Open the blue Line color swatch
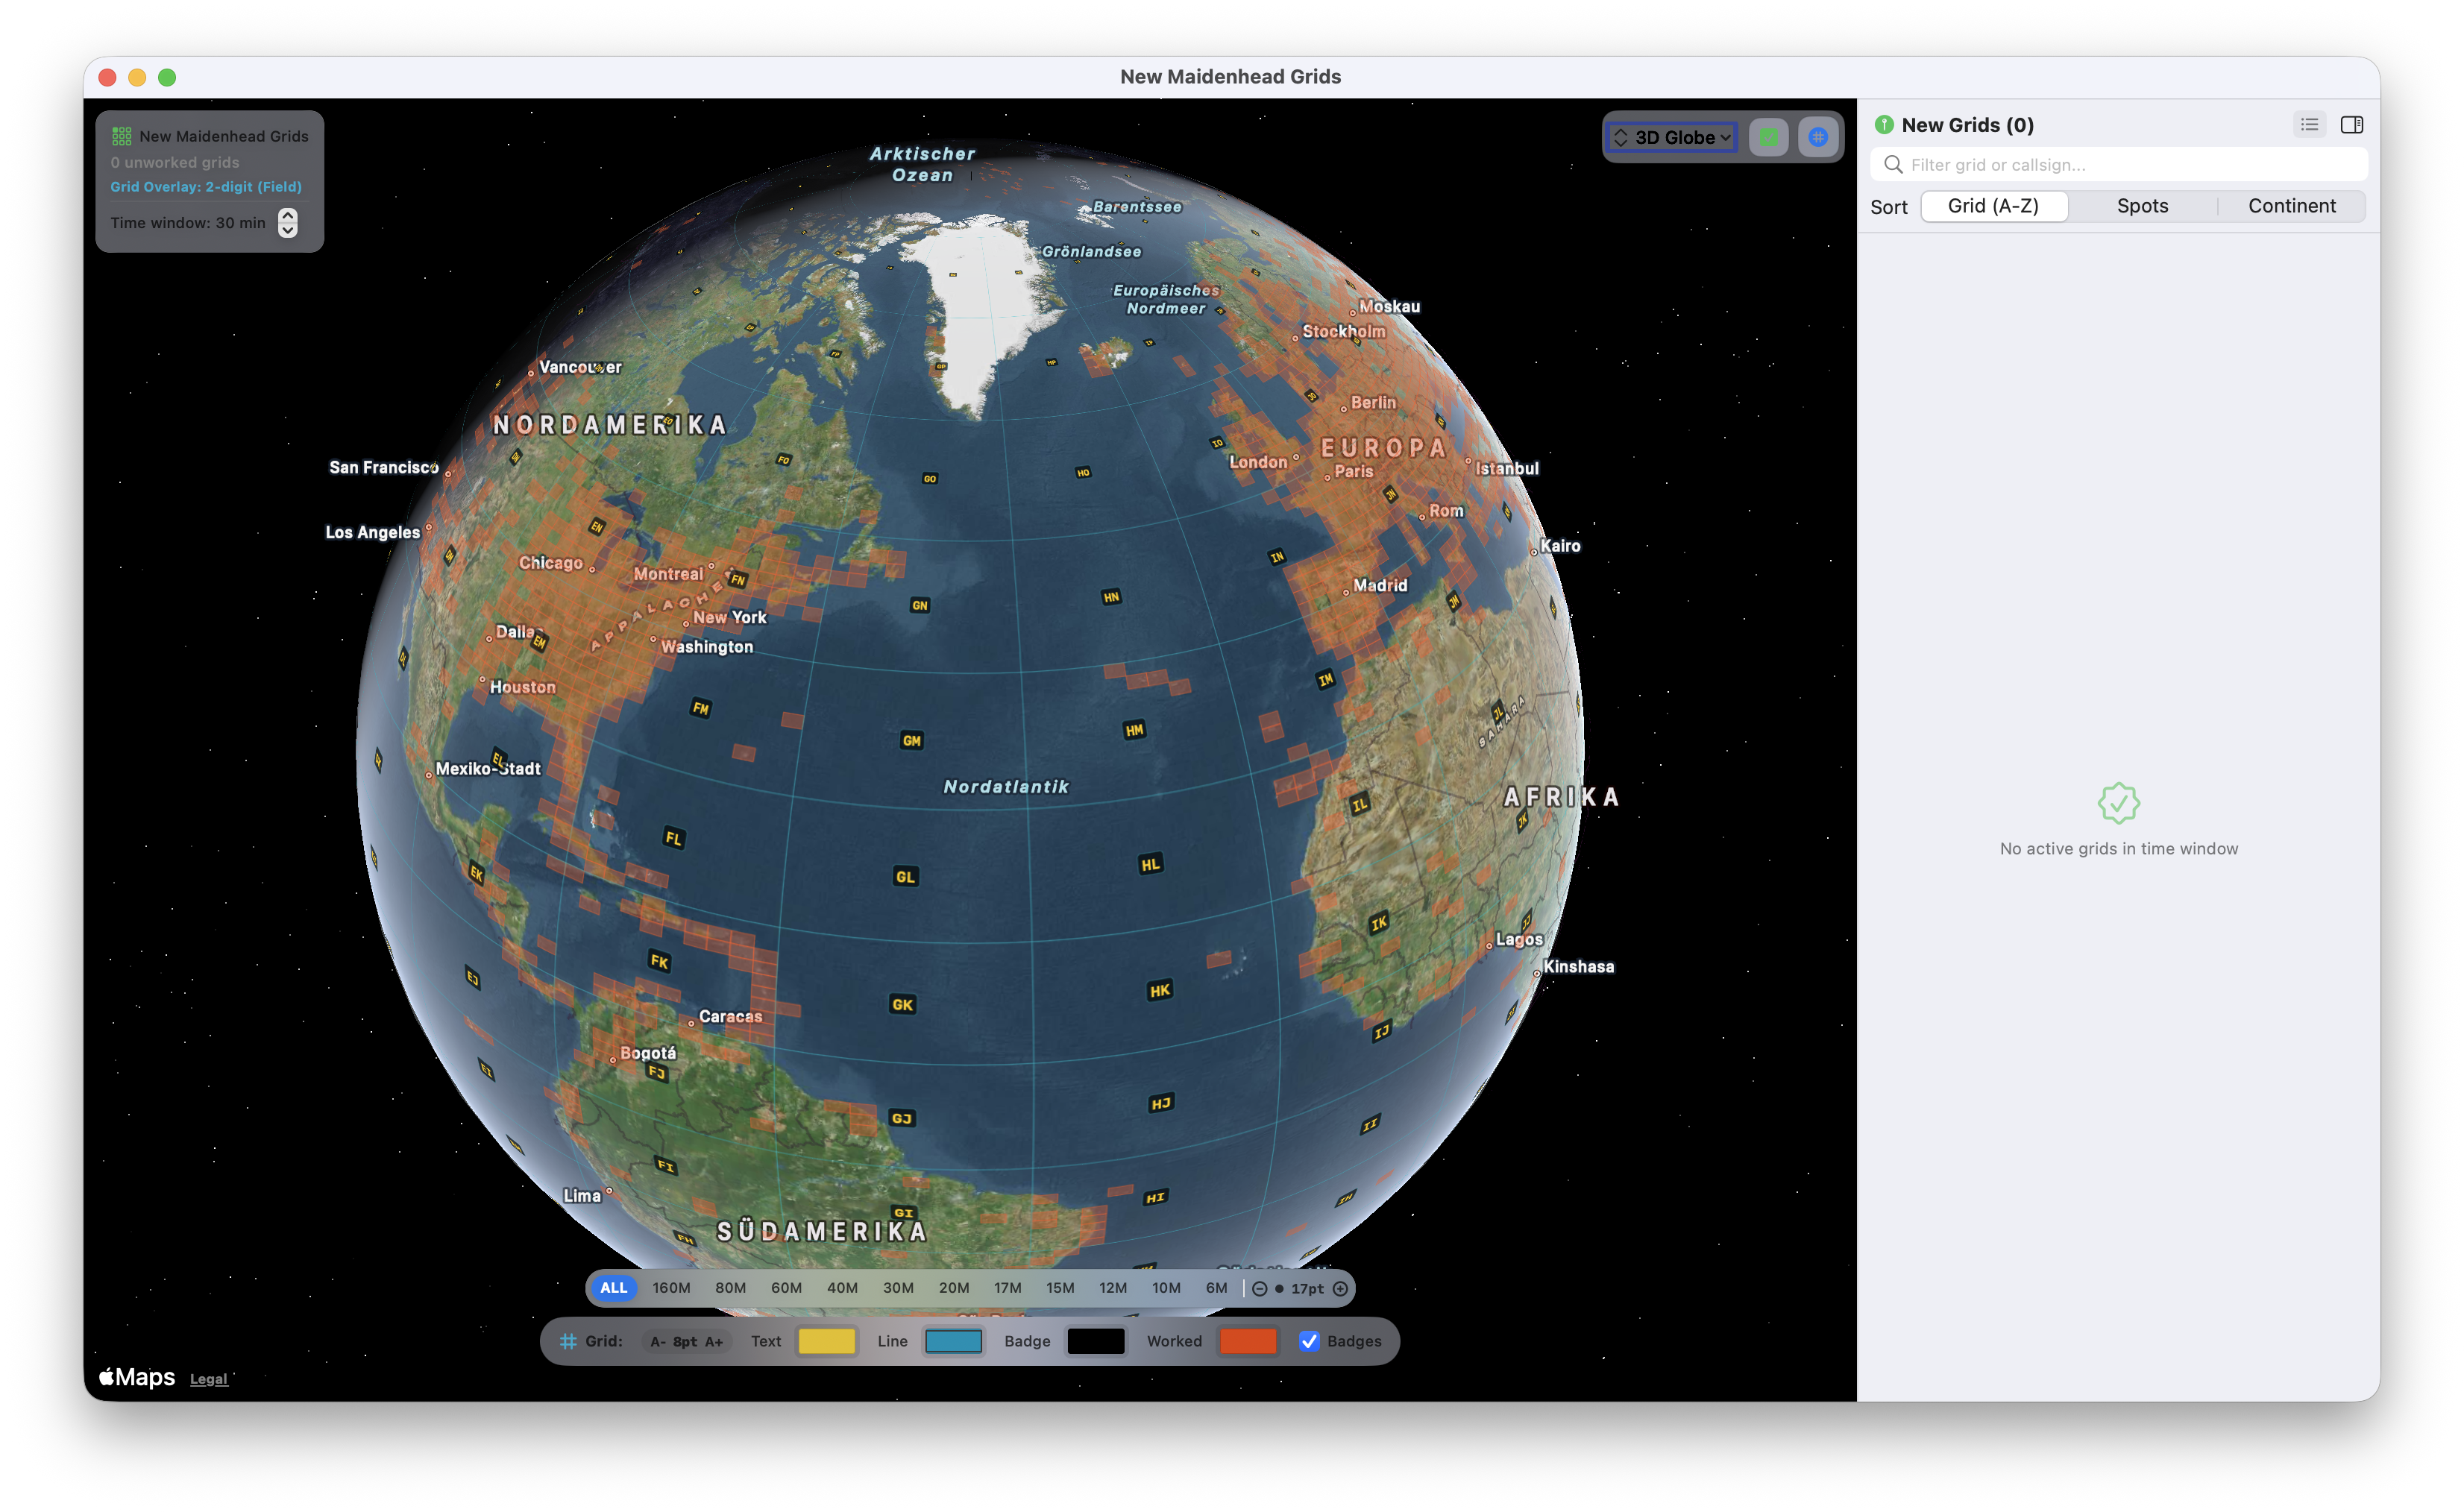The image size is (2464, 1512). coord(953,1342)
